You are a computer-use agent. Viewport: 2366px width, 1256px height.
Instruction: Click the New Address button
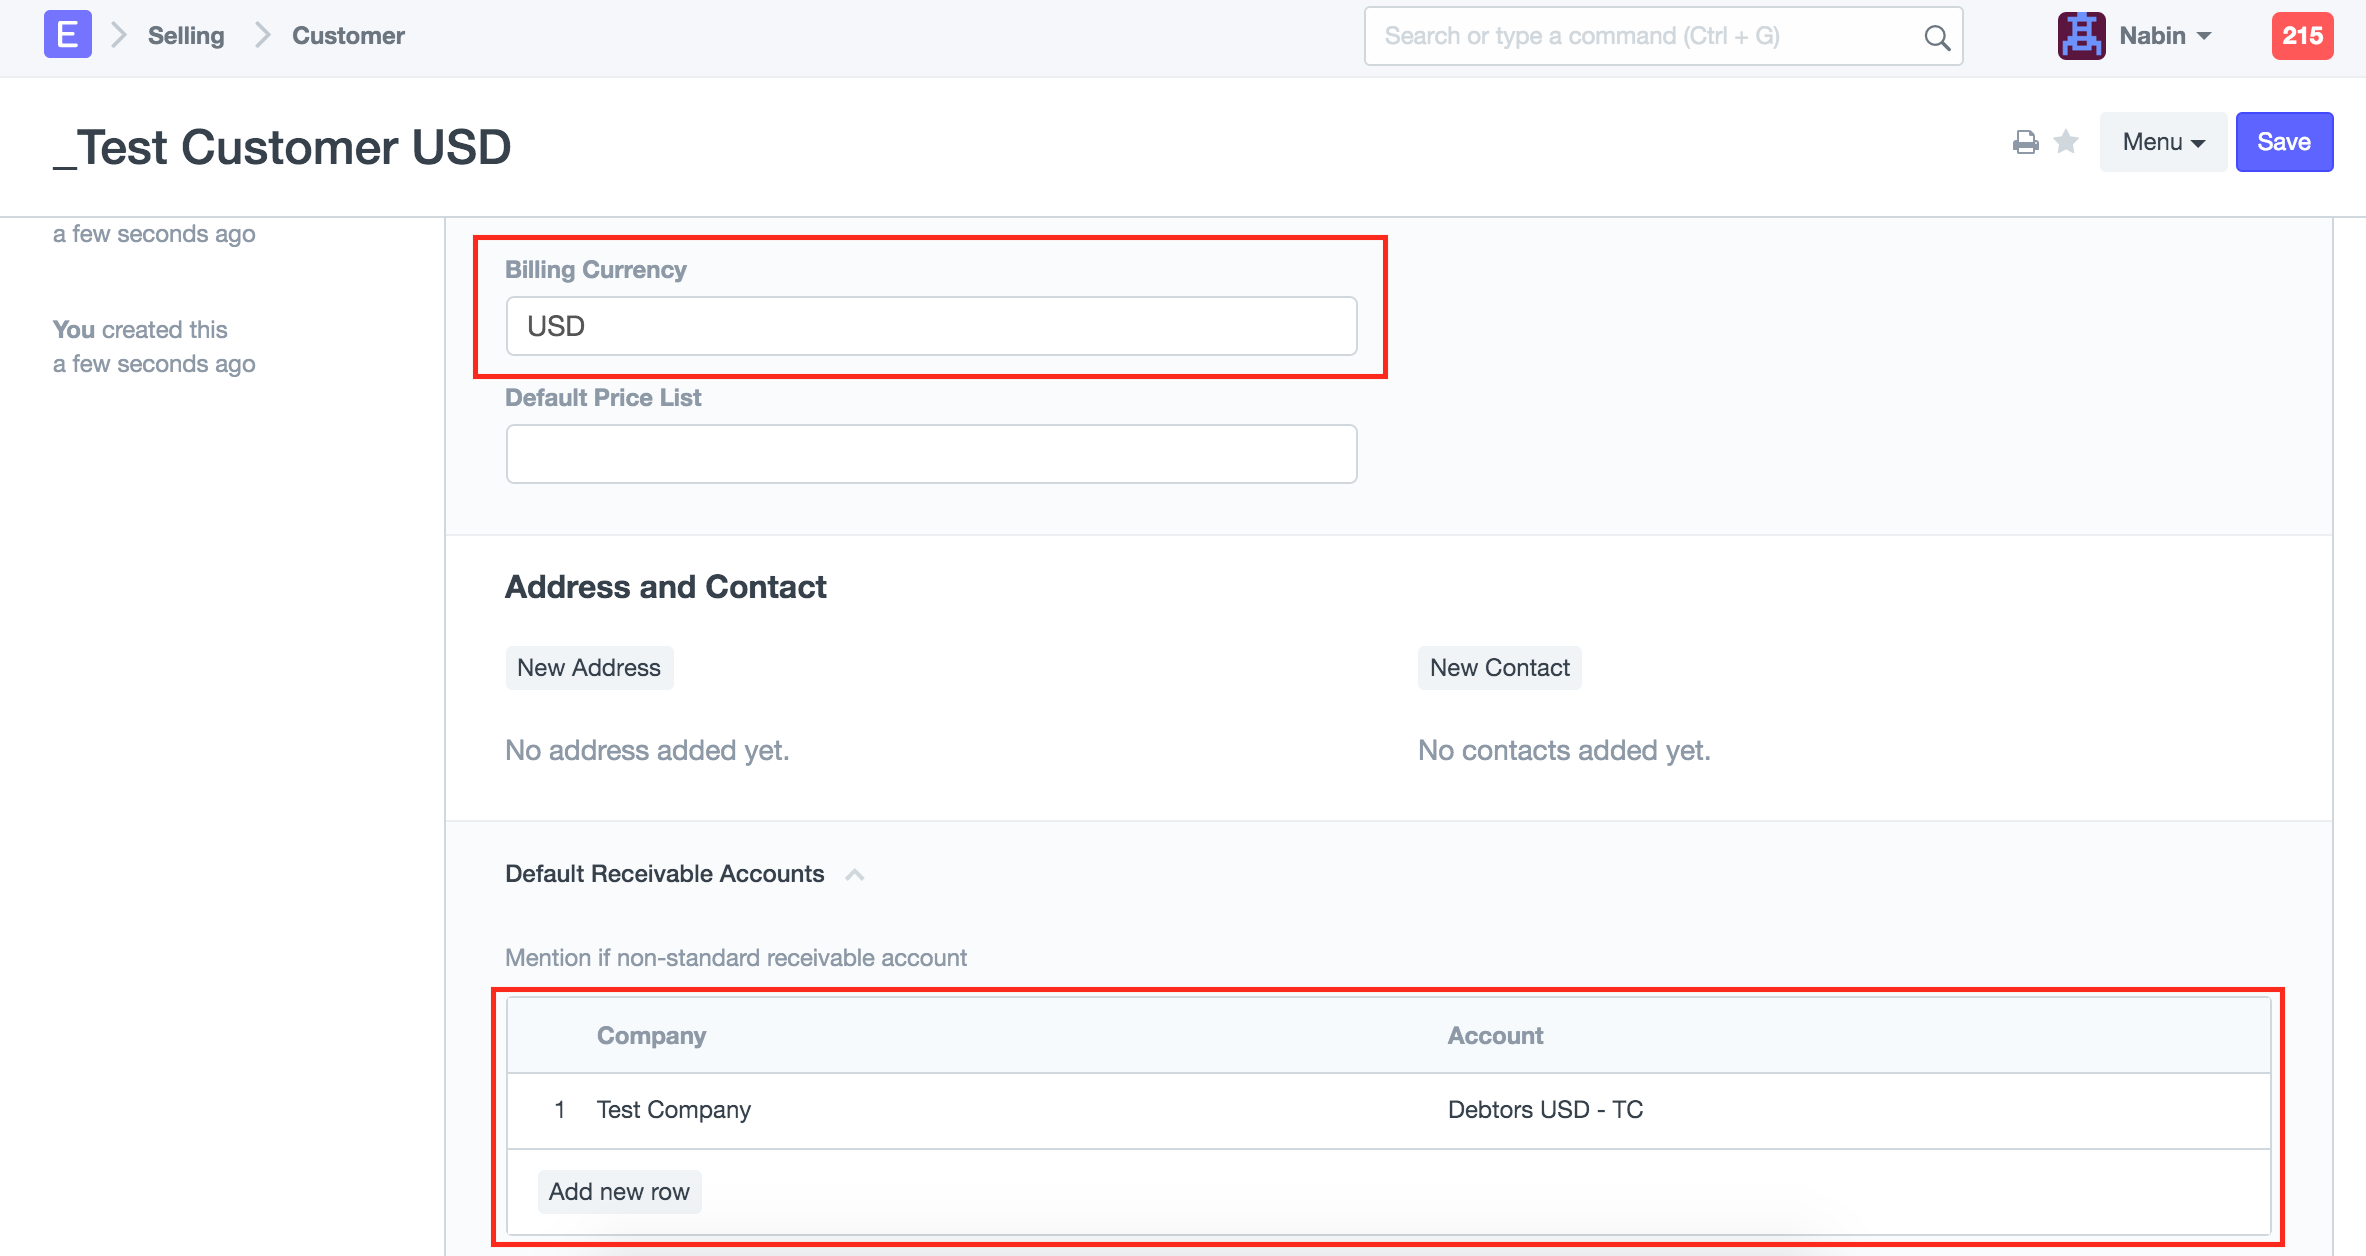(589, 668)
